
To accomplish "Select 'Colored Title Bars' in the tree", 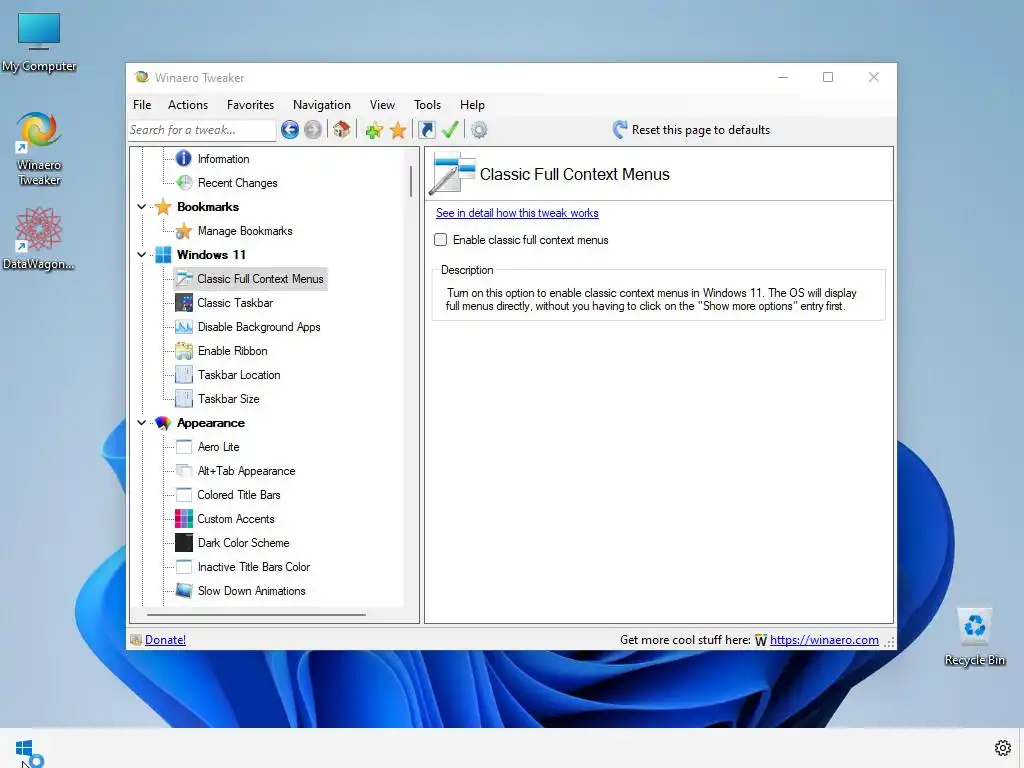I will tap(238, 495).
